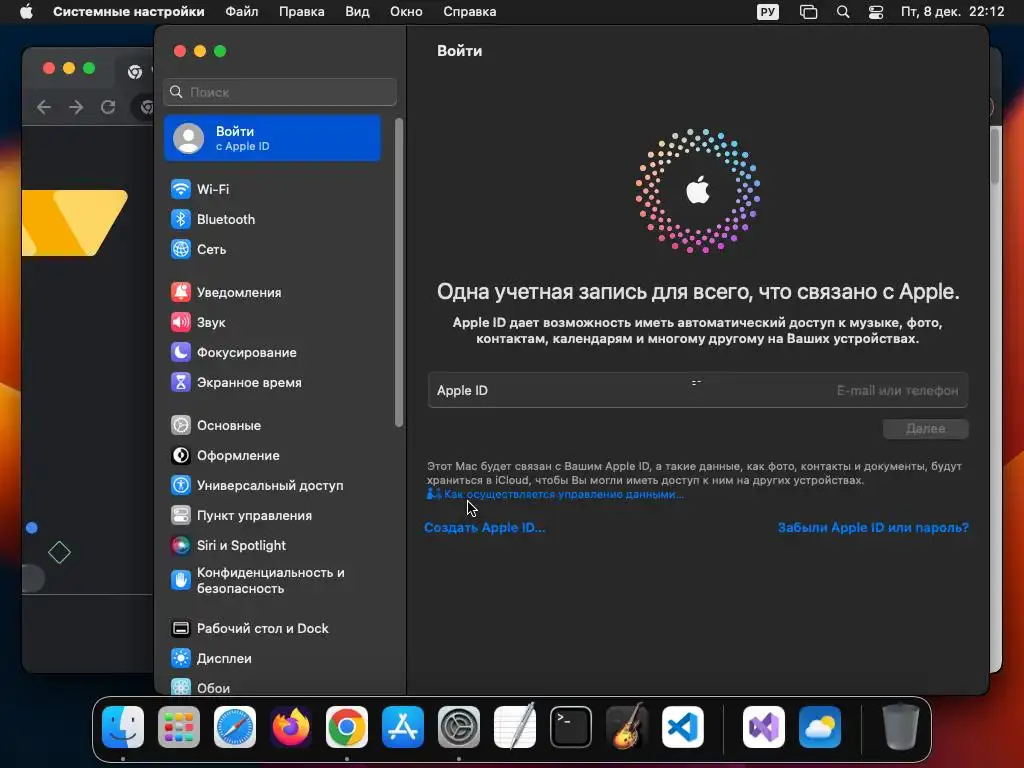Open Control Center in menu bar
Screen dimensions: 1024x768
pos(876,12)
